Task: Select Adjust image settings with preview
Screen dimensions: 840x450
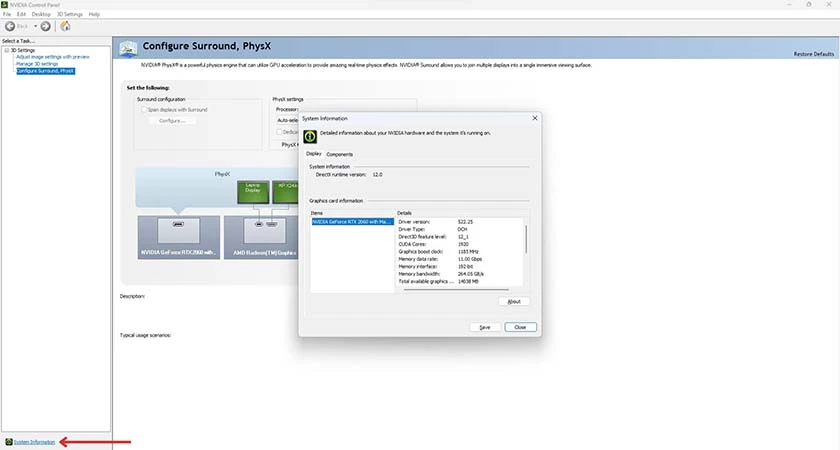Action: coord(52,57)
